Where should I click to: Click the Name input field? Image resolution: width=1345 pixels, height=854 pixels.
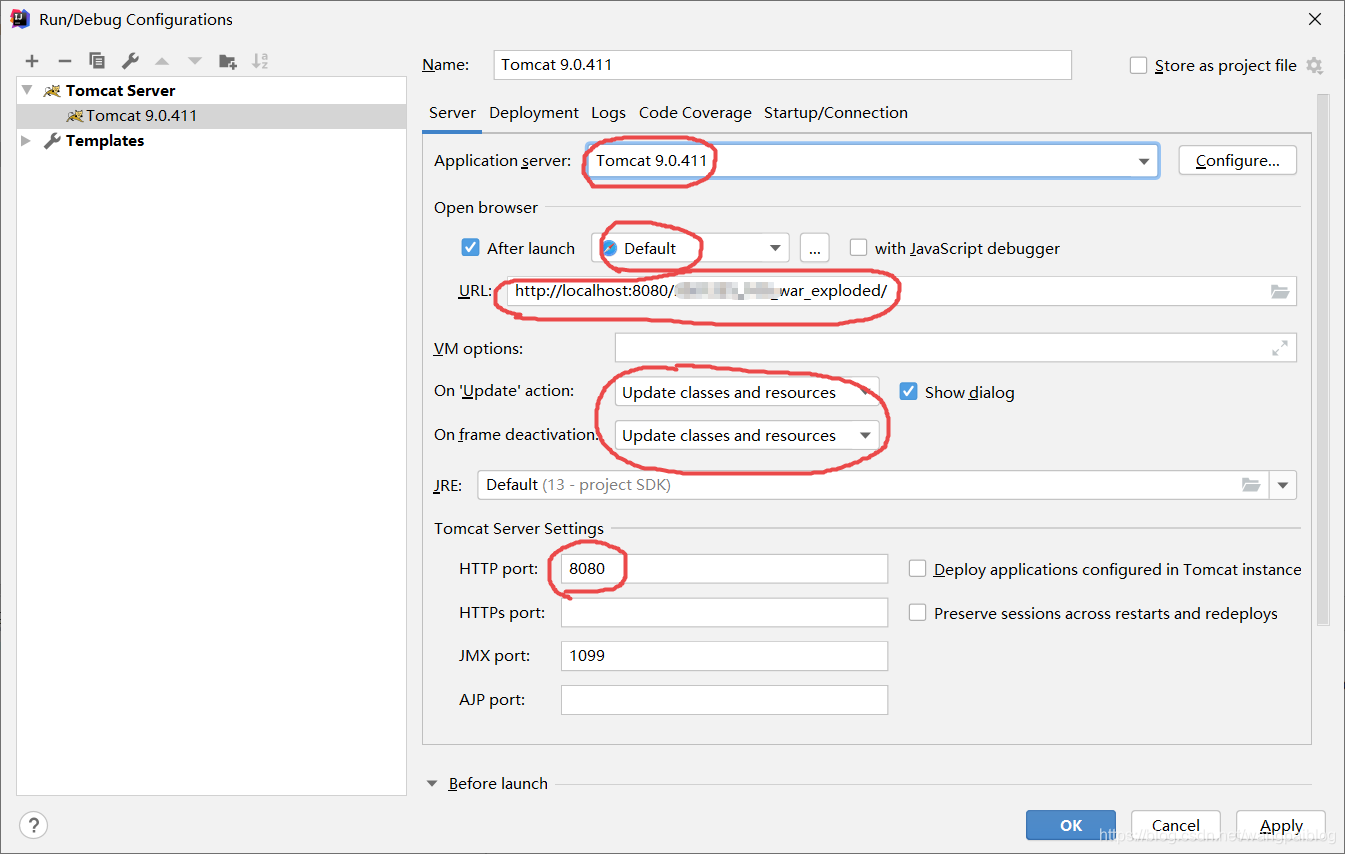pos(783,65)
